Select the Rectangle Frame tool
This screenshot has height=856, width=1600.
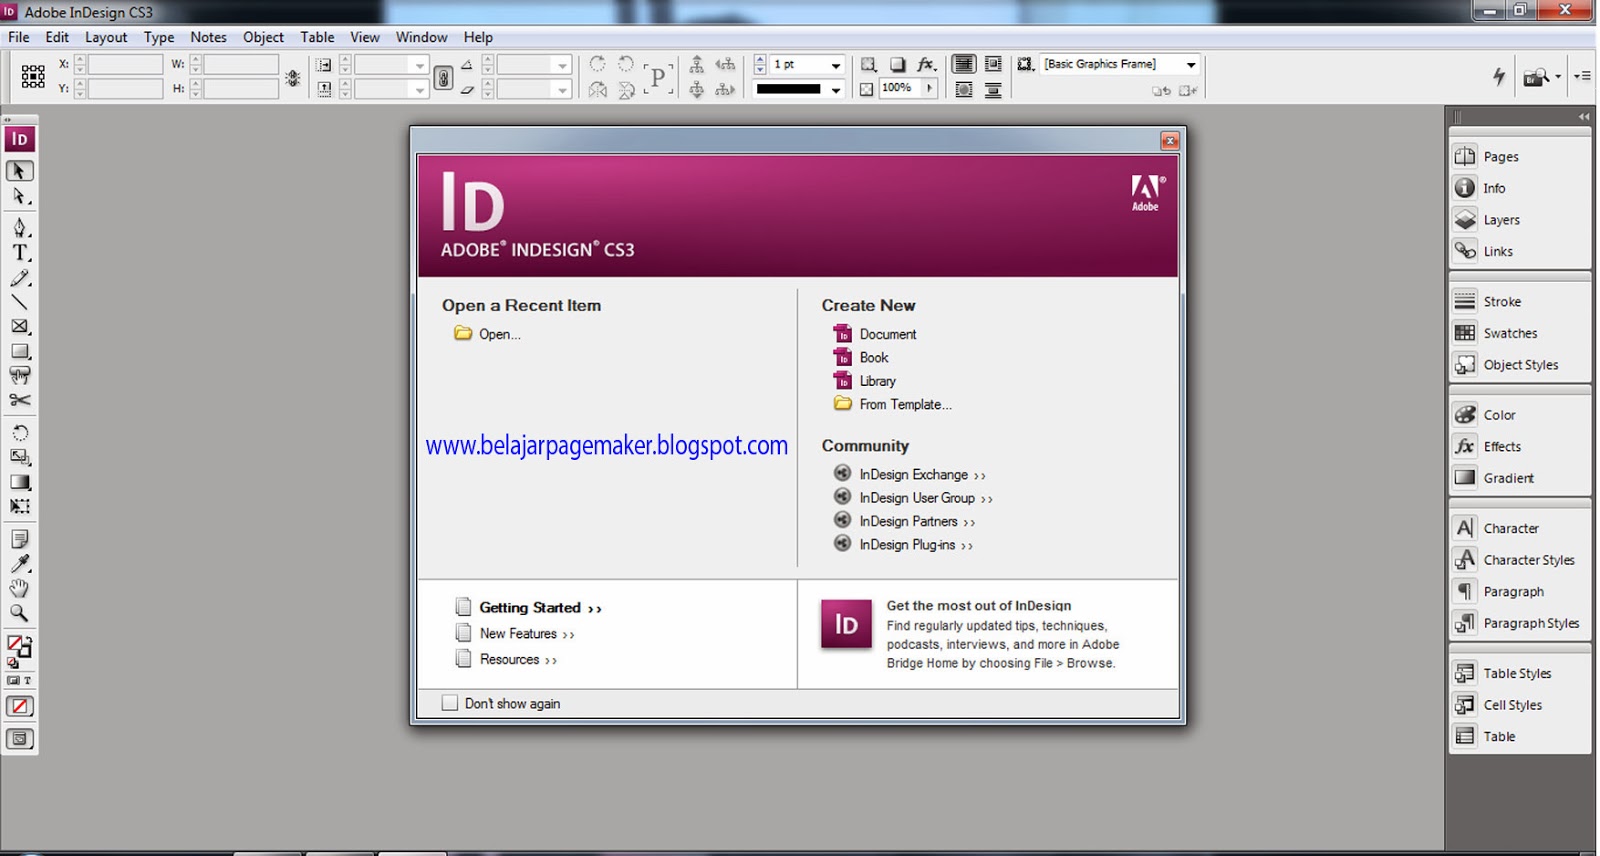pos(19,326)
